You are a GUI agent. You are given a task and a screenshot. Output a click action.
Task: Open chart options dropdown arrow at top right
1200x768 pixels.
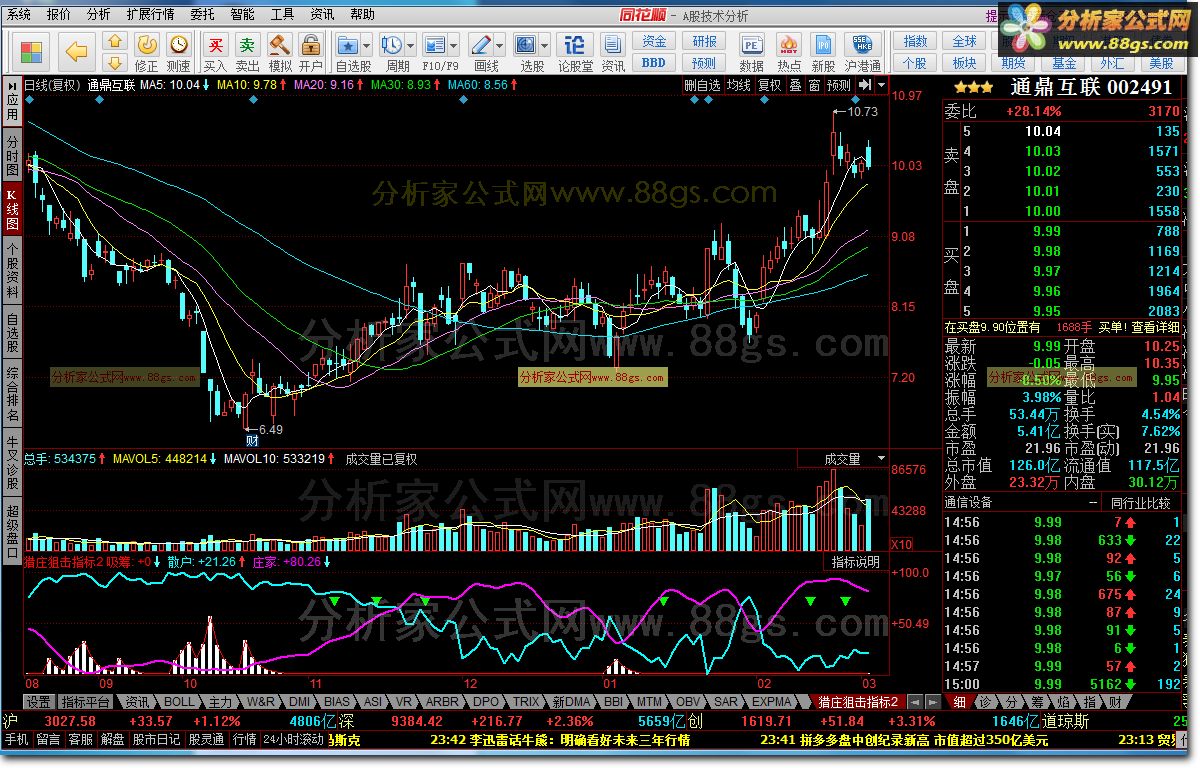[x=881, y=86]
